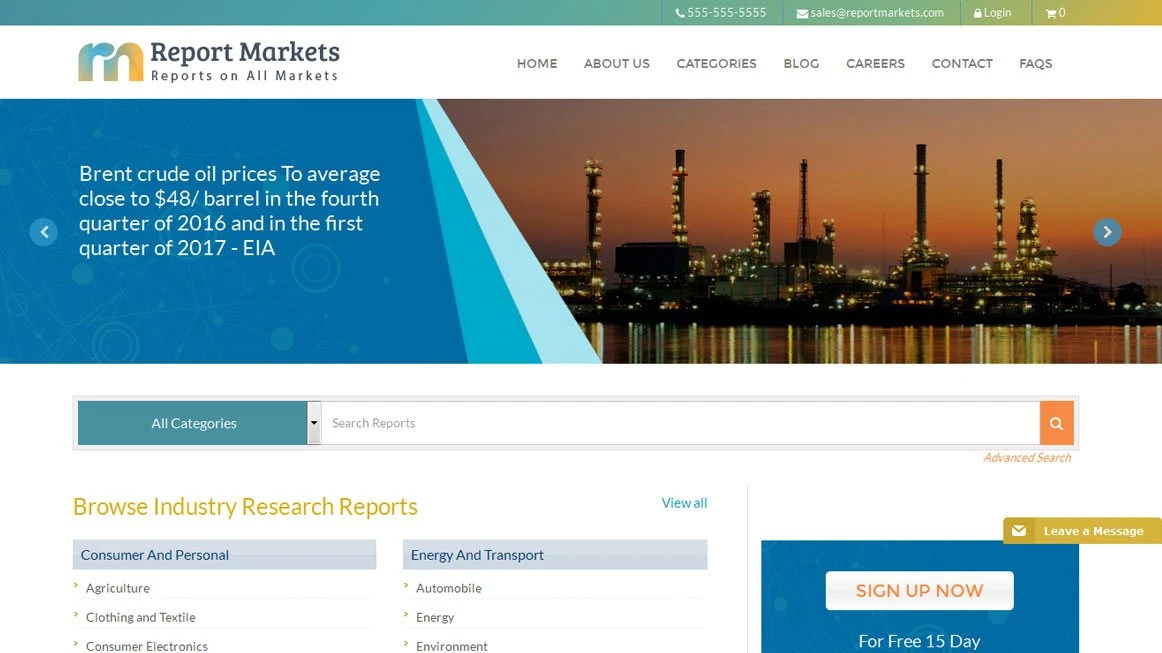The image size is (1162, 653).
Task: Open the shopping cart icon
Action: 1051,13
